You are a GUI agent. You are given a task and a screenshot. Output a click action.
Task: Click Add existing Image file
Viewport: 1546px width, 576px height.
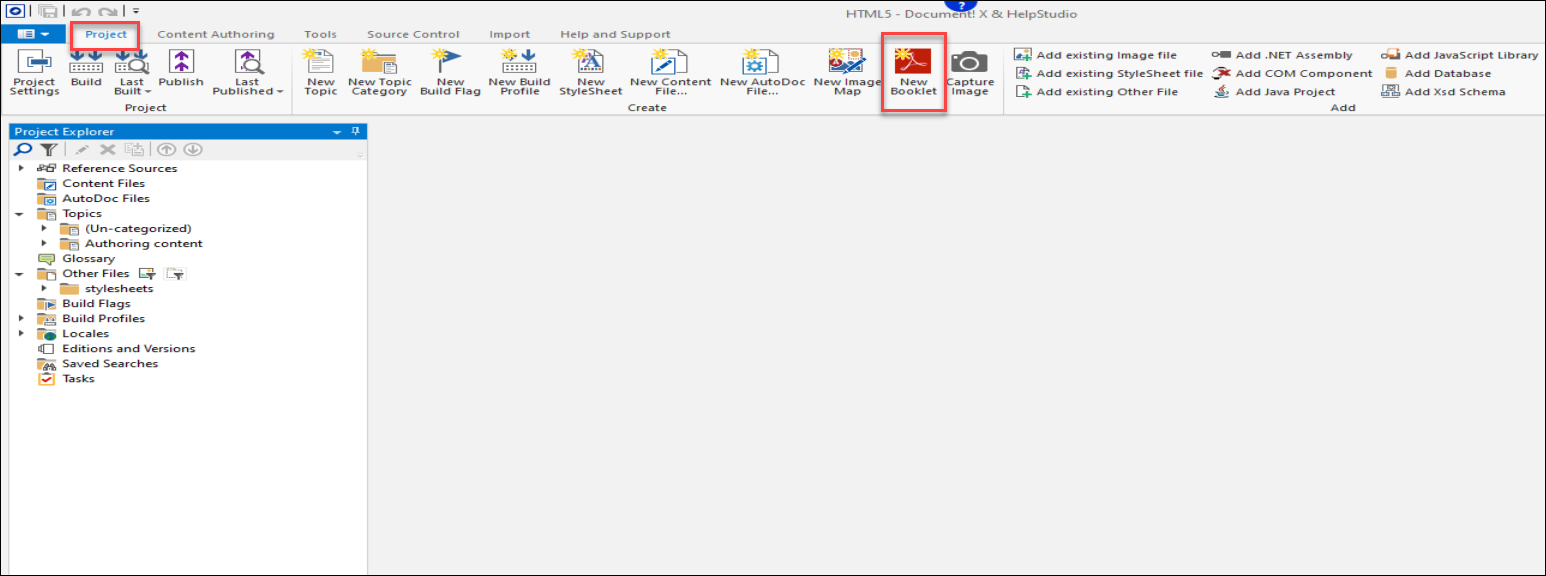(x=1096, y=55)
